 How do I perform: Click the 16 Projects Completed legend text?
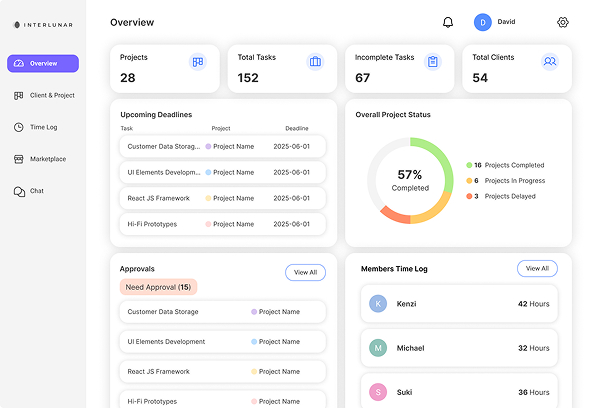(x=509, y=165)
